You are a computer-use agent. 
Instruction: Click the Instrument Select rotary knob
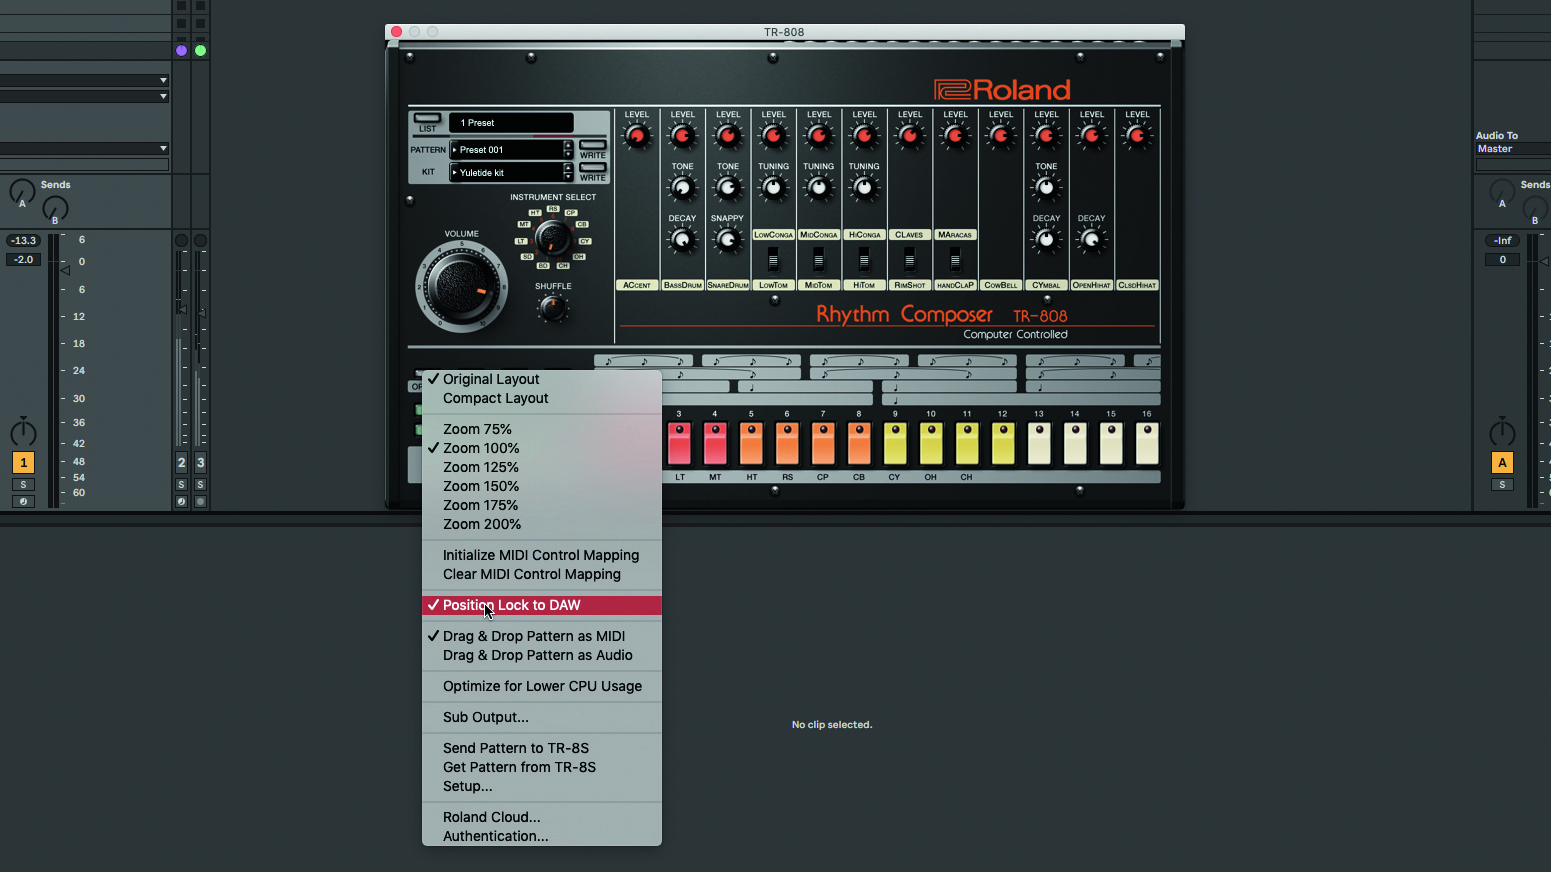coord(552,238)
